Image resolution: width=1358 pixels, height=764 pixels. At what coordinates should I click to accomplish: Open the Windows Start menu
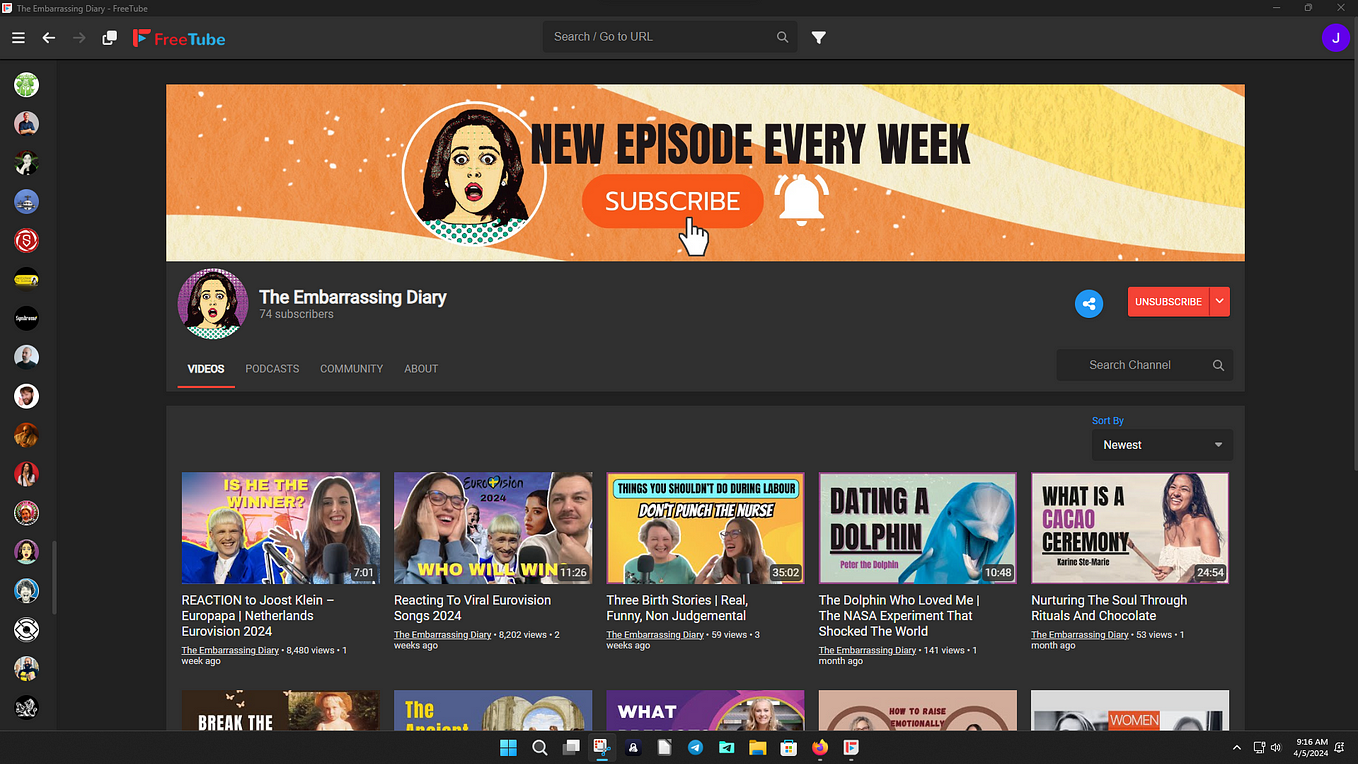(x=508, y=747)
